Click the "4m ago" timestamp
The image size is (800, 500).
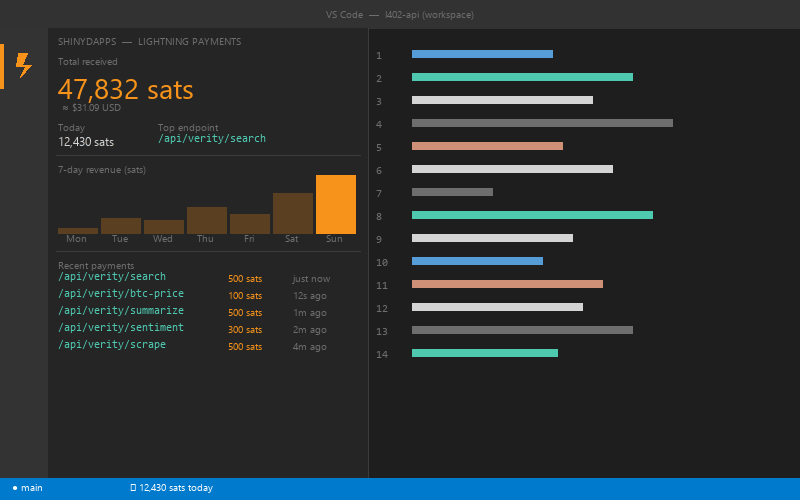click(310, 346)
